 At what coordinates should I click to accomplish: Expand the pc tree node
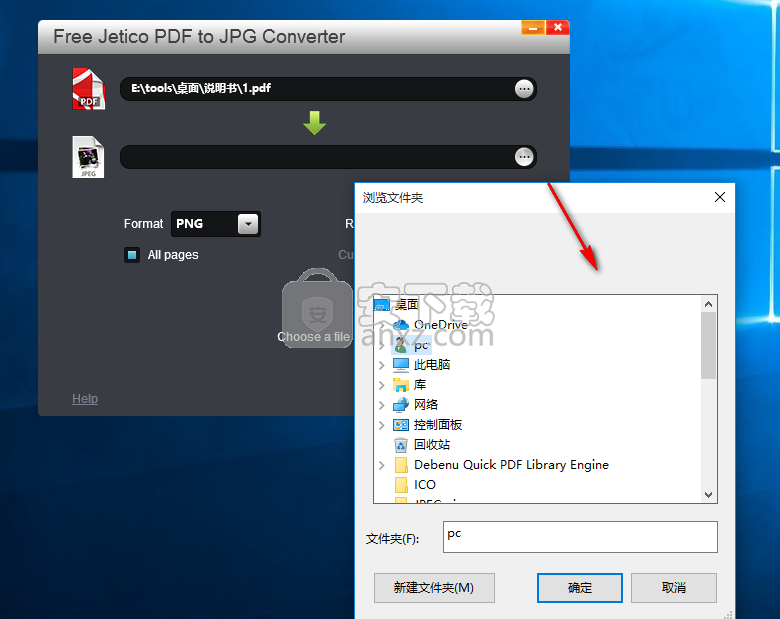(382, 345)
